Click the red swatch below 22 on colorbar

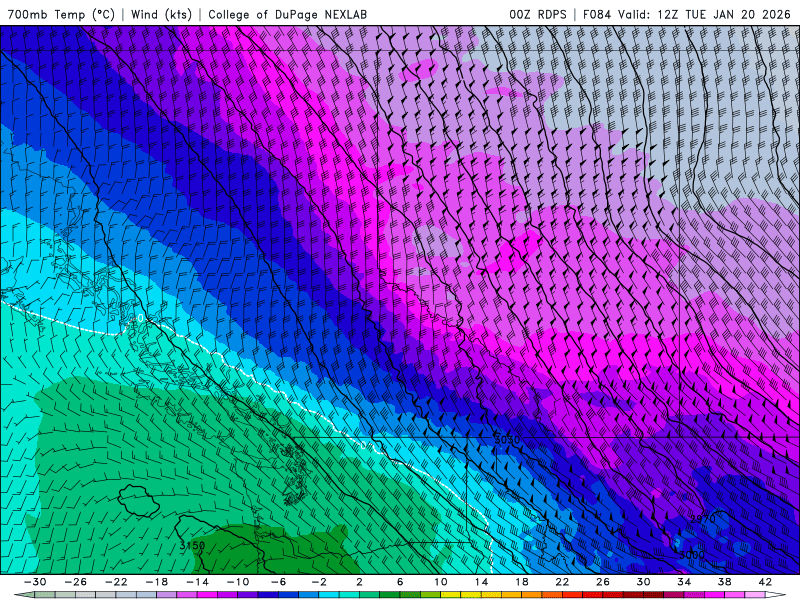click(x=572, y=595)
